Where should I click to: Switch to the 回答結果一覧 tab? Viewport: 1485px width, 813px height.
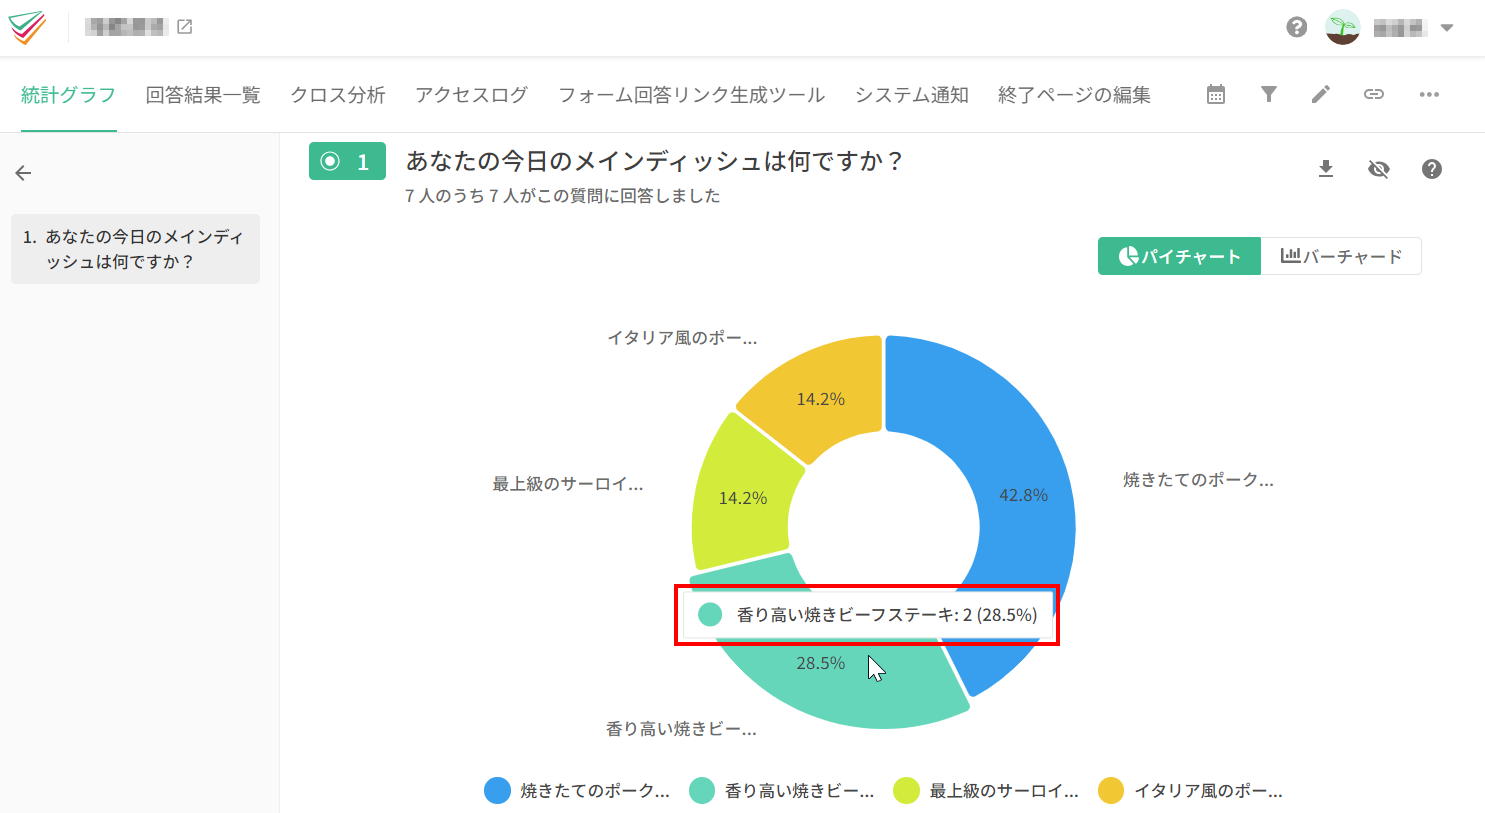[203, 95]
